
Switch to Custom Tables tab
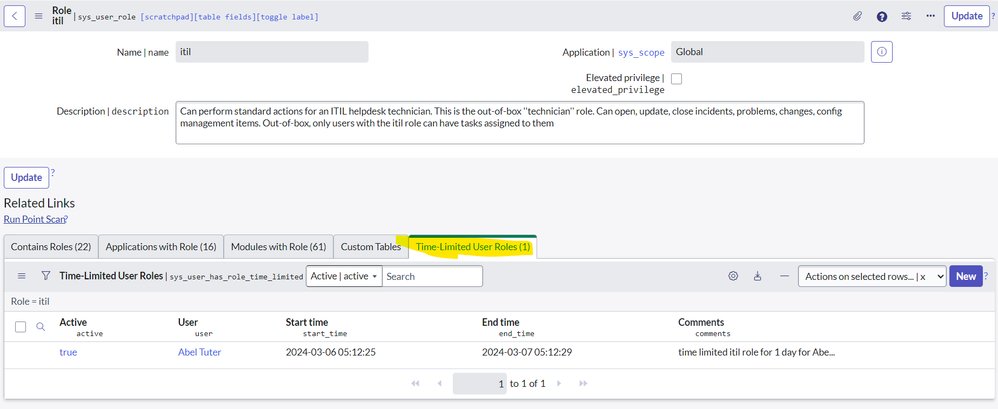tap(370, 246)
